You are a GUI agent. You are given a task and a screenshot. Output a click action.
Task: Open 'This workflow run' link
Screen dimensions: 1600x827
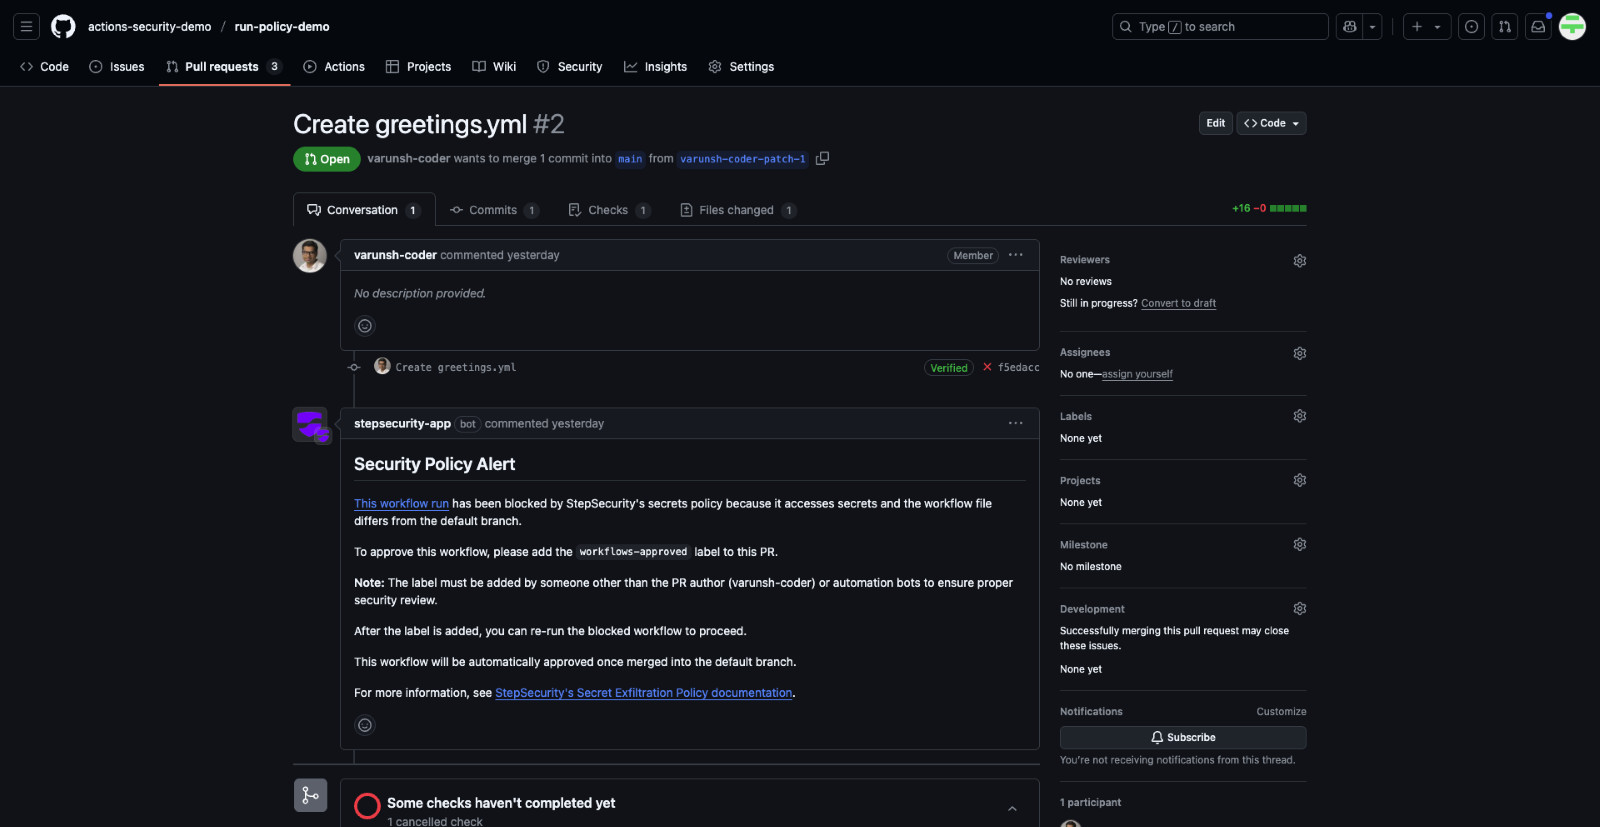401,504
